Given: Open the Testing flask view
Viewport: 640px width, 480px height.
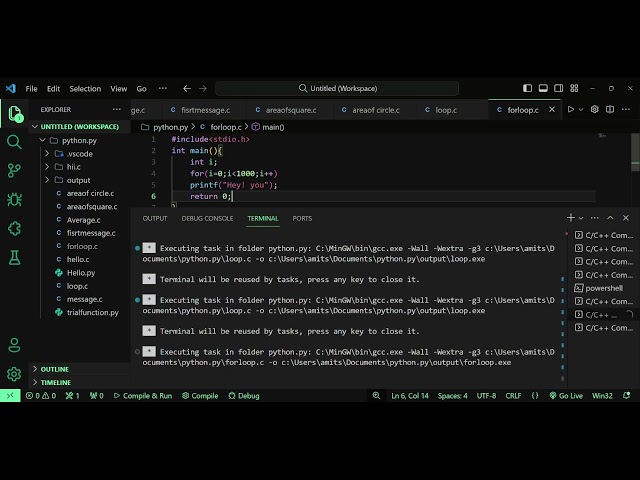Looking at the screenshot, I should 14,258.
